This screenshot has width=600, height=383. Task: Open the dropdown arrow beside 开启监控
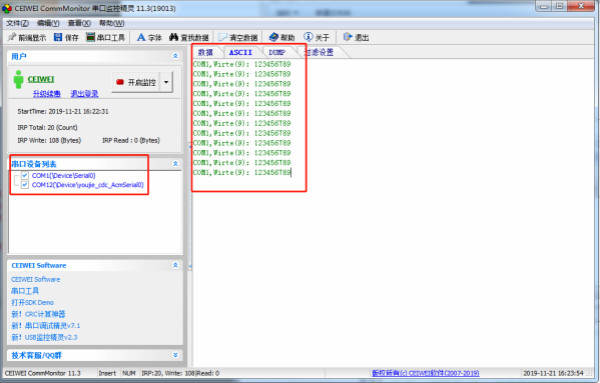pyautogui.click(x=166, y=82)
